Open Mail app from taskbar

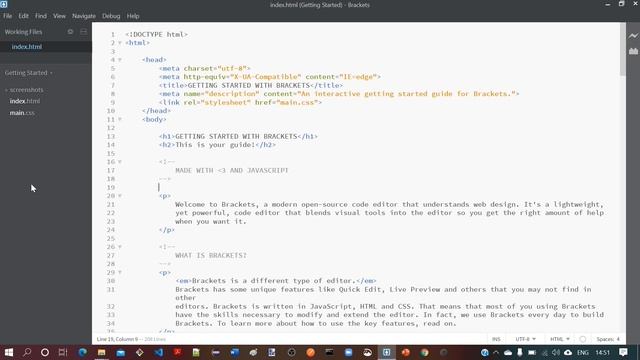click(x=121, y=352)
